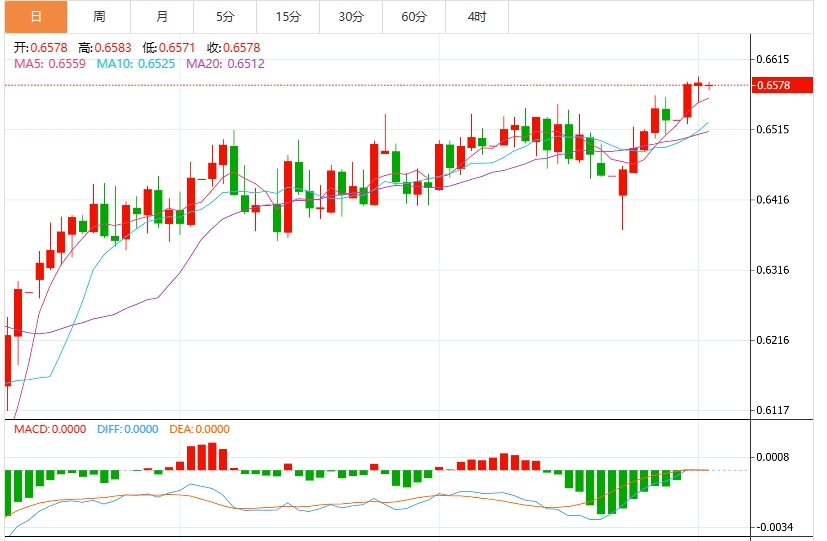Screen dimensions: 827x541
Task: Click the latest small candlestick at the current price line
Action: click(709, 85)
